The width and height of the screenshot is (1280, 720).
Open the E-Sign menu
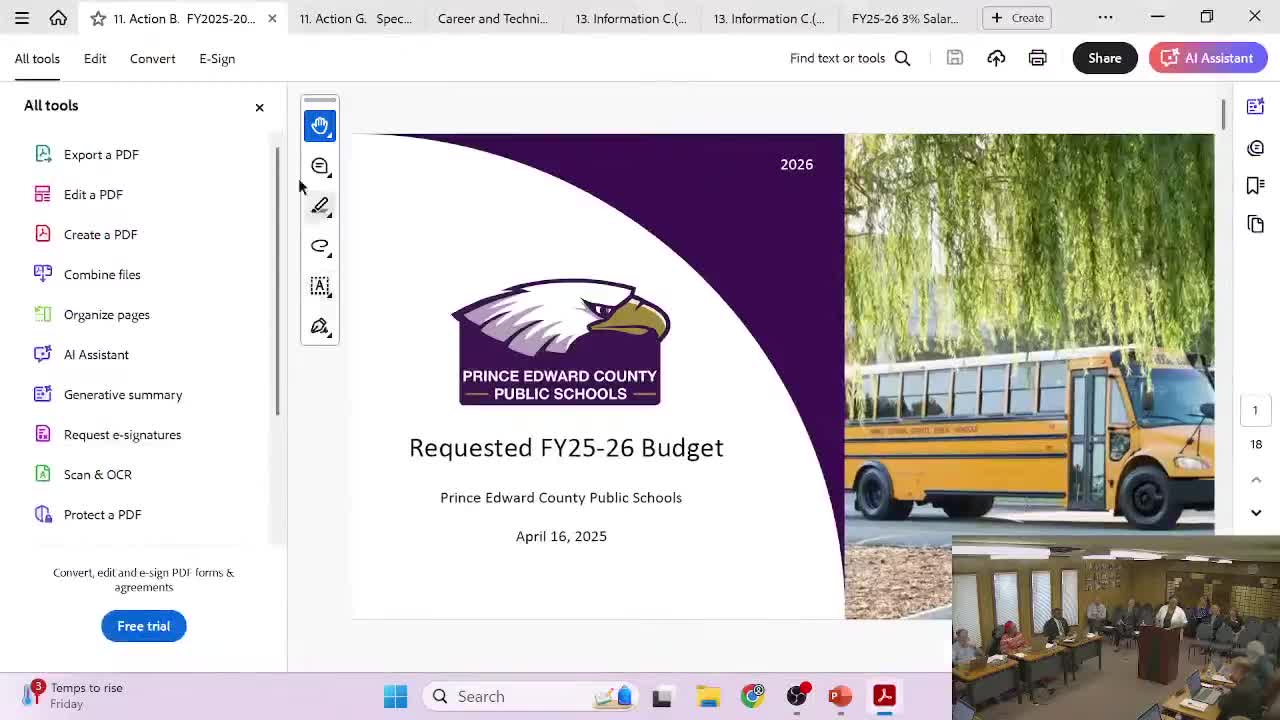(x=217, y=59)
